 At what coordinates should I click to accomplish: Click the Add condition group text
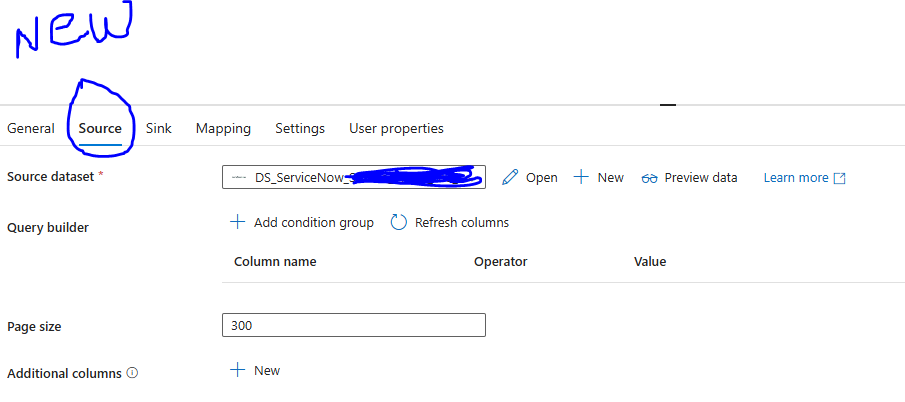pyautogui.click(x=314, y=223)
